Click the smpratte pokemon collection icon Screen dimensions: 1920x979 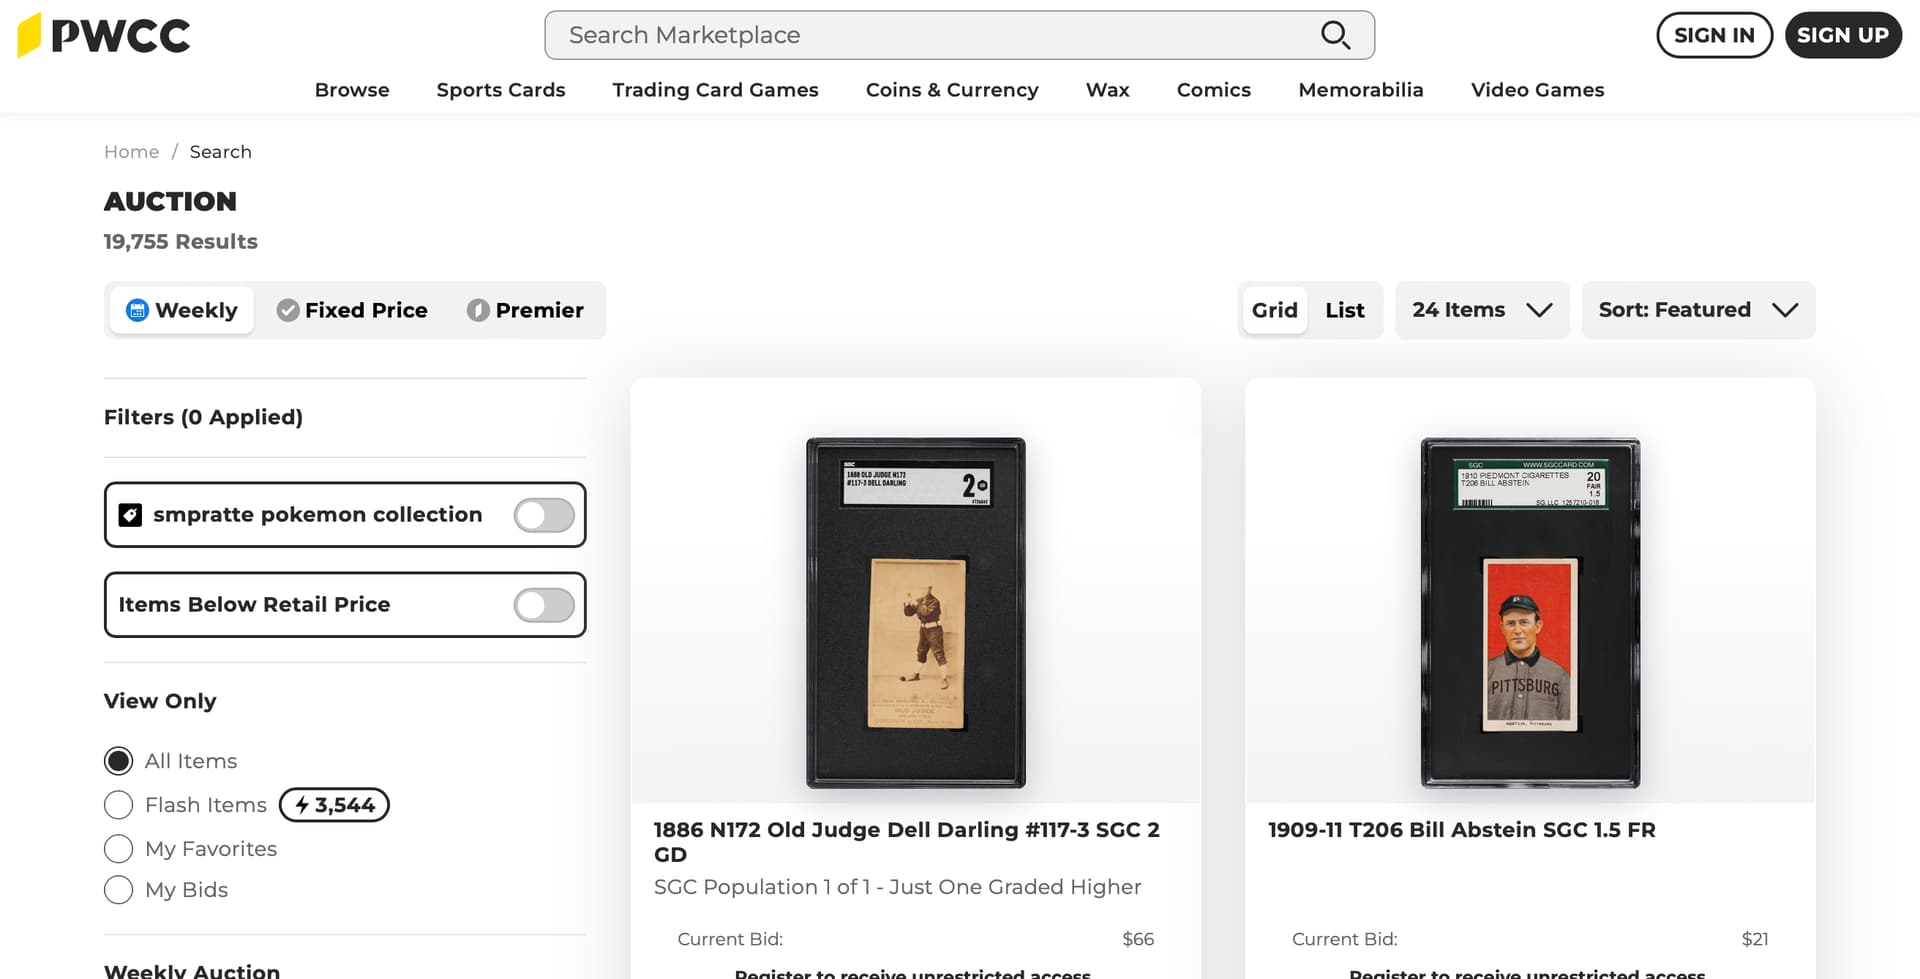pos(130,515)
